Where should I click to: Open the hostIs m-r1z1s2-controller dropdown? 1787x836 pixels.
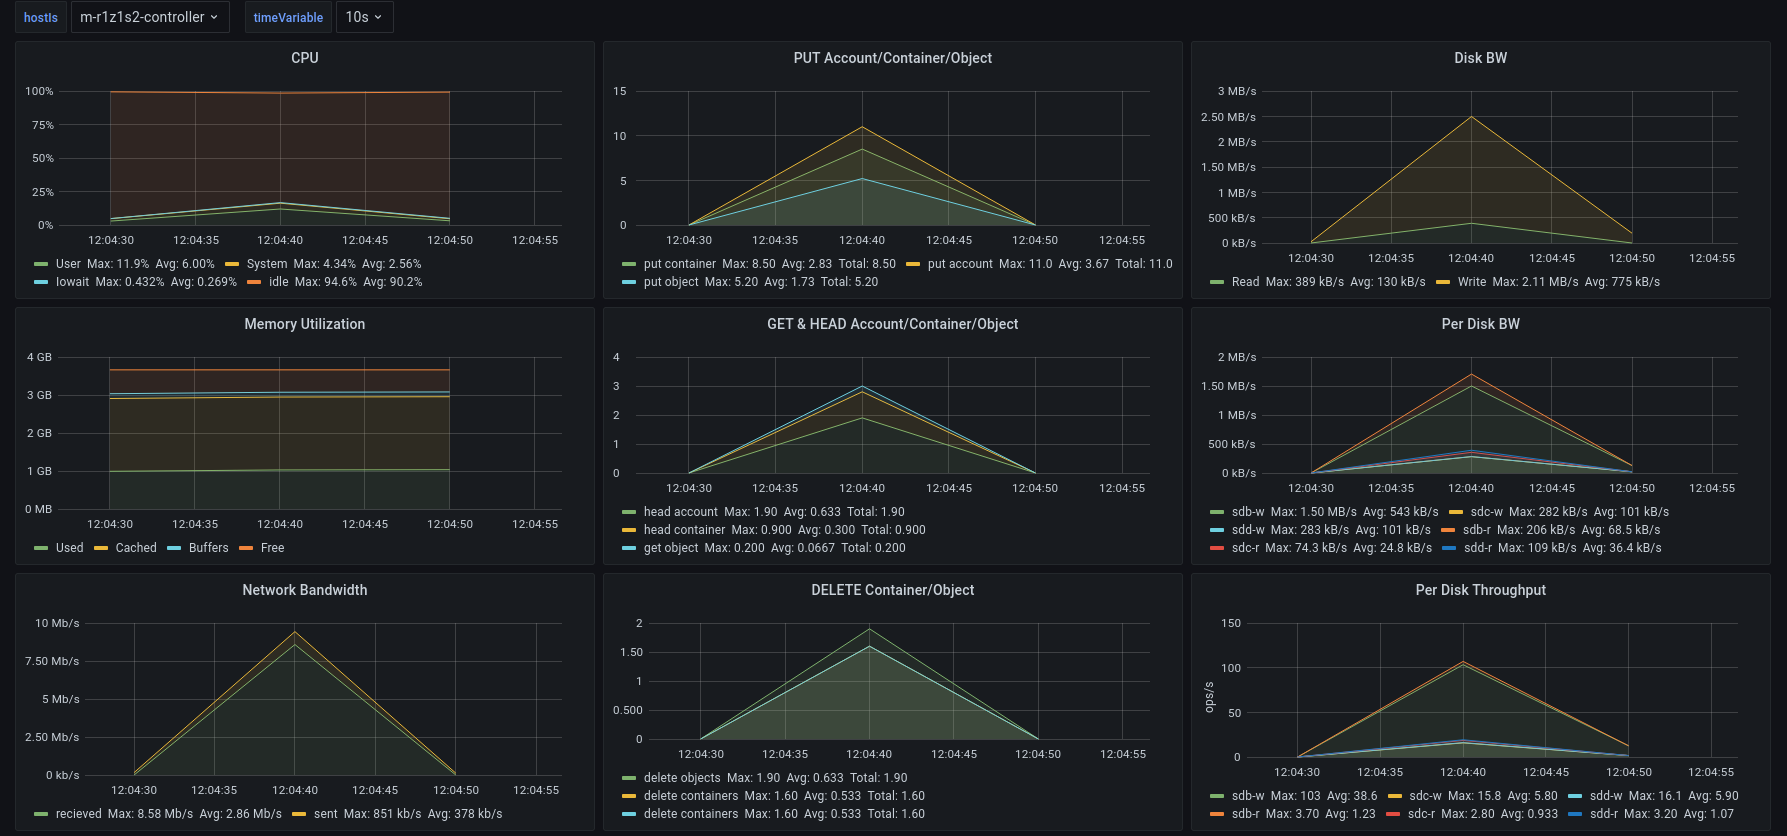pyautogui.click(x=150, y=17)
